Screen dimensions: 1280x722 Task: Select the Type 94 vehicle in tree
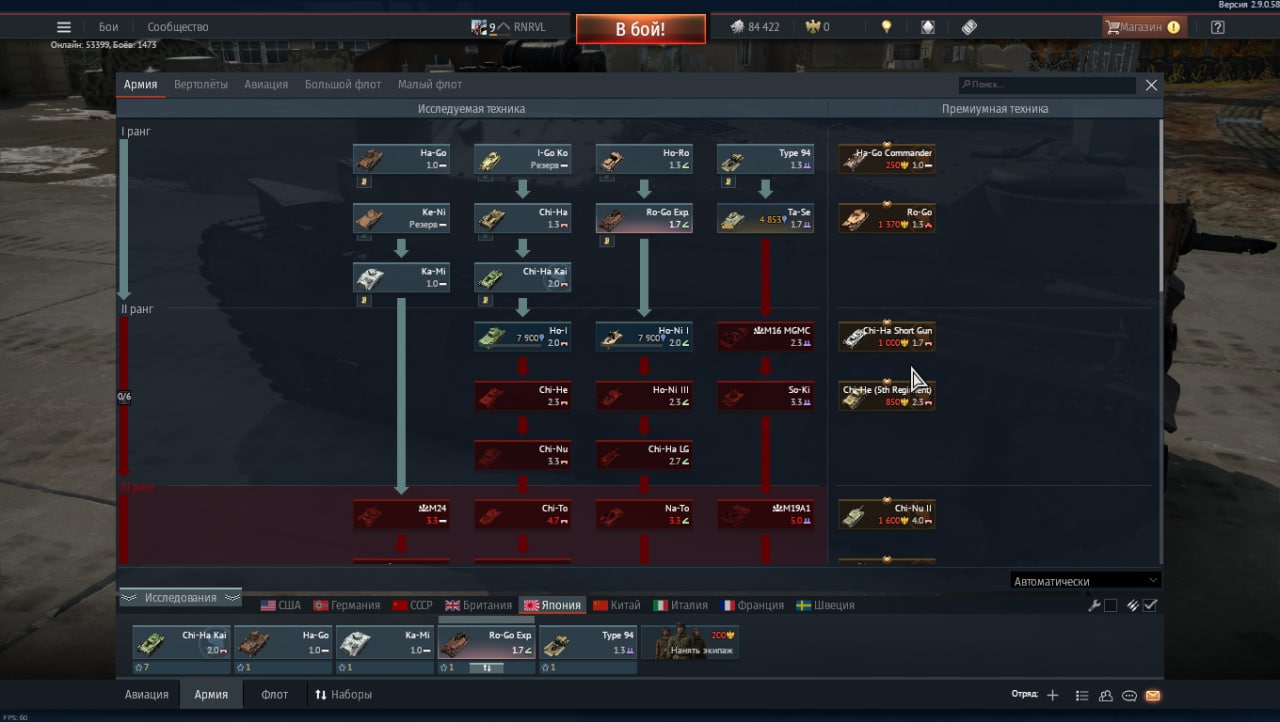pyautogui.click(x=765, y=159)
